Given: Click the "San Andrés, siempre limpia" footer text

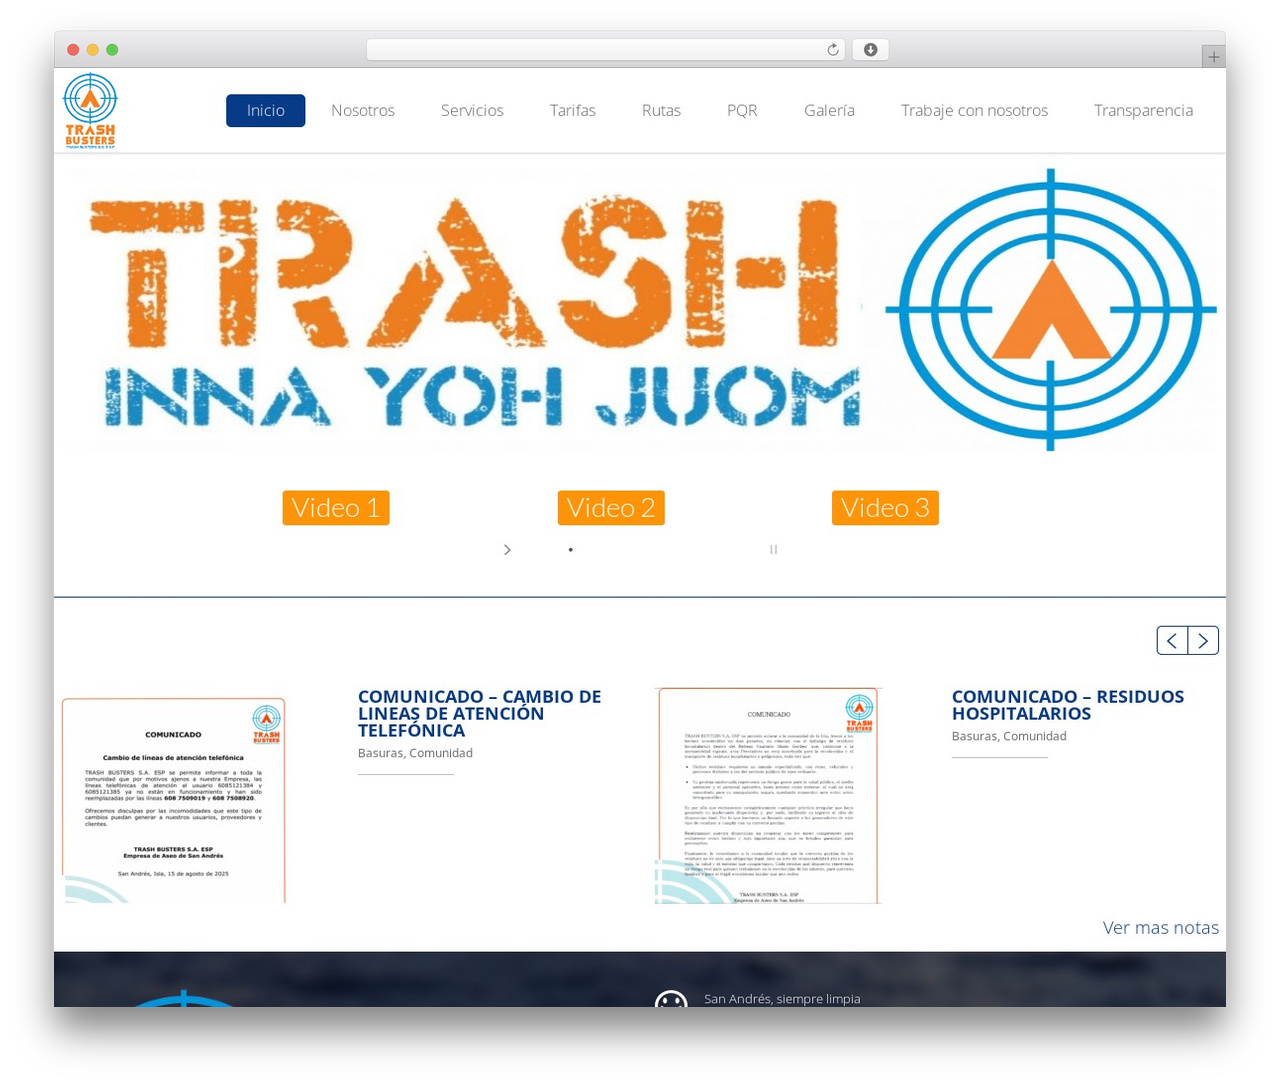Looking at the screenshot, I should click(782, 999).
